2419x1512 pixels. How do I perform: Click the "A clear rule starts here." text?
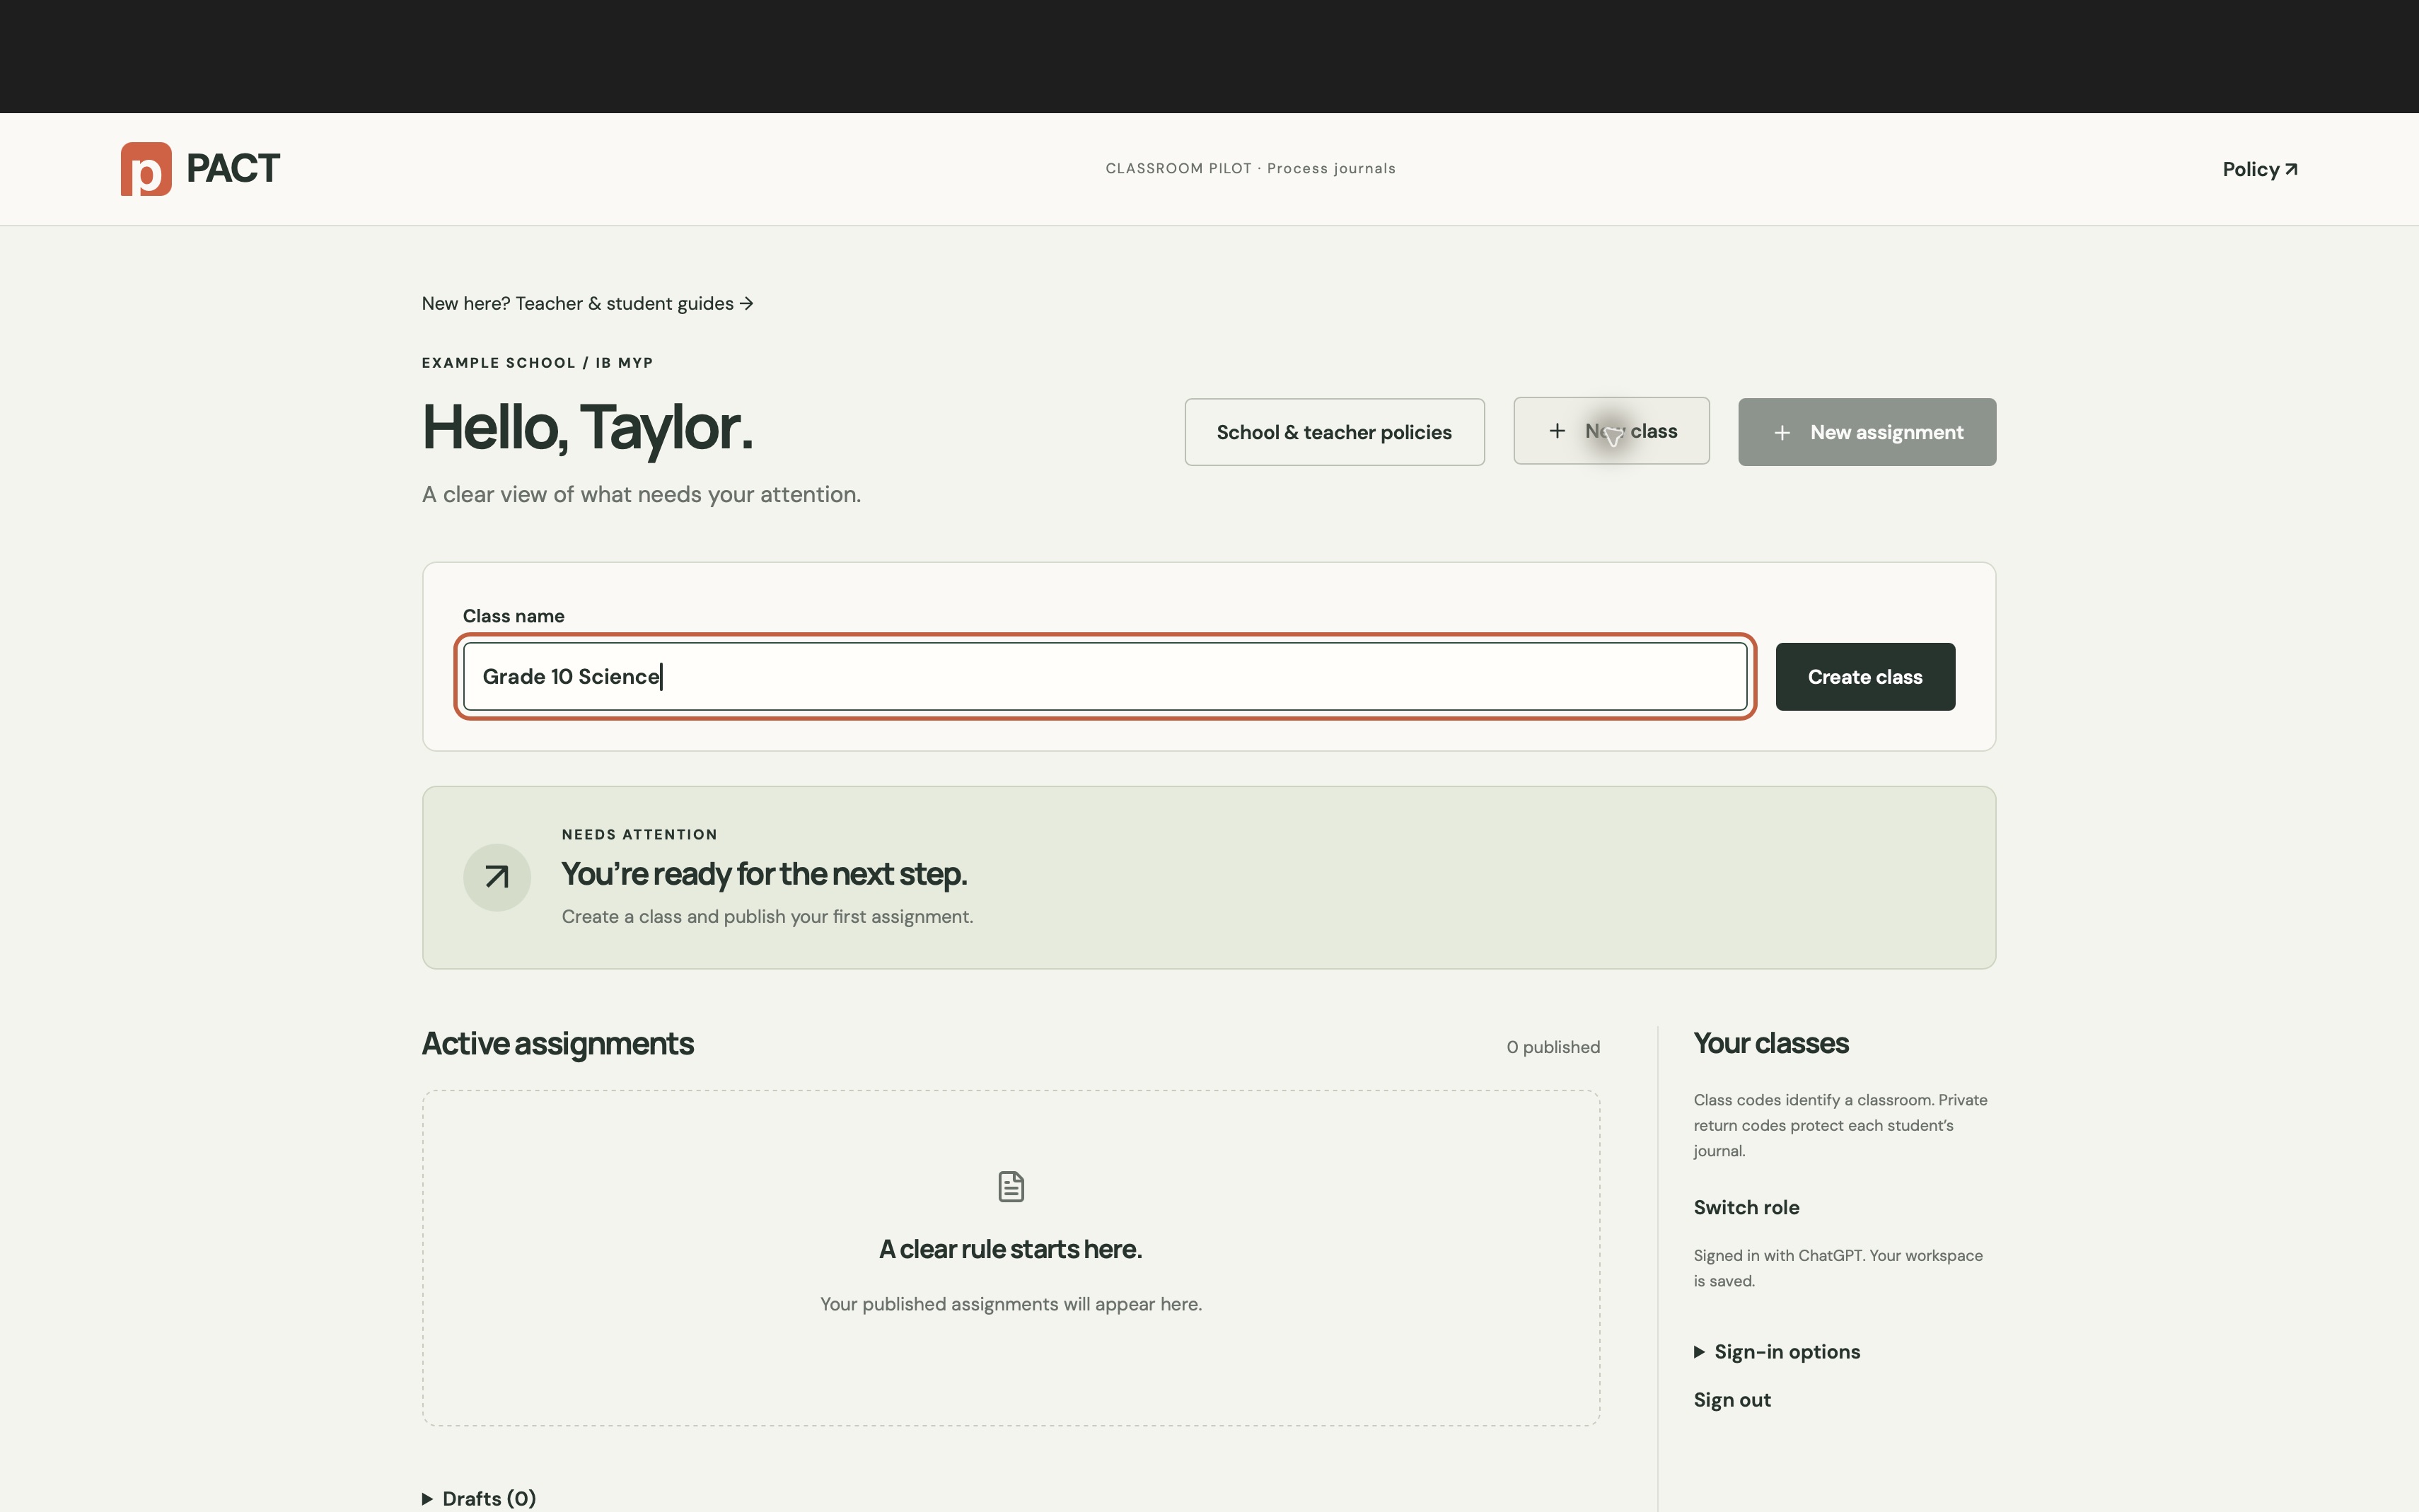tap(1011, 1249)
